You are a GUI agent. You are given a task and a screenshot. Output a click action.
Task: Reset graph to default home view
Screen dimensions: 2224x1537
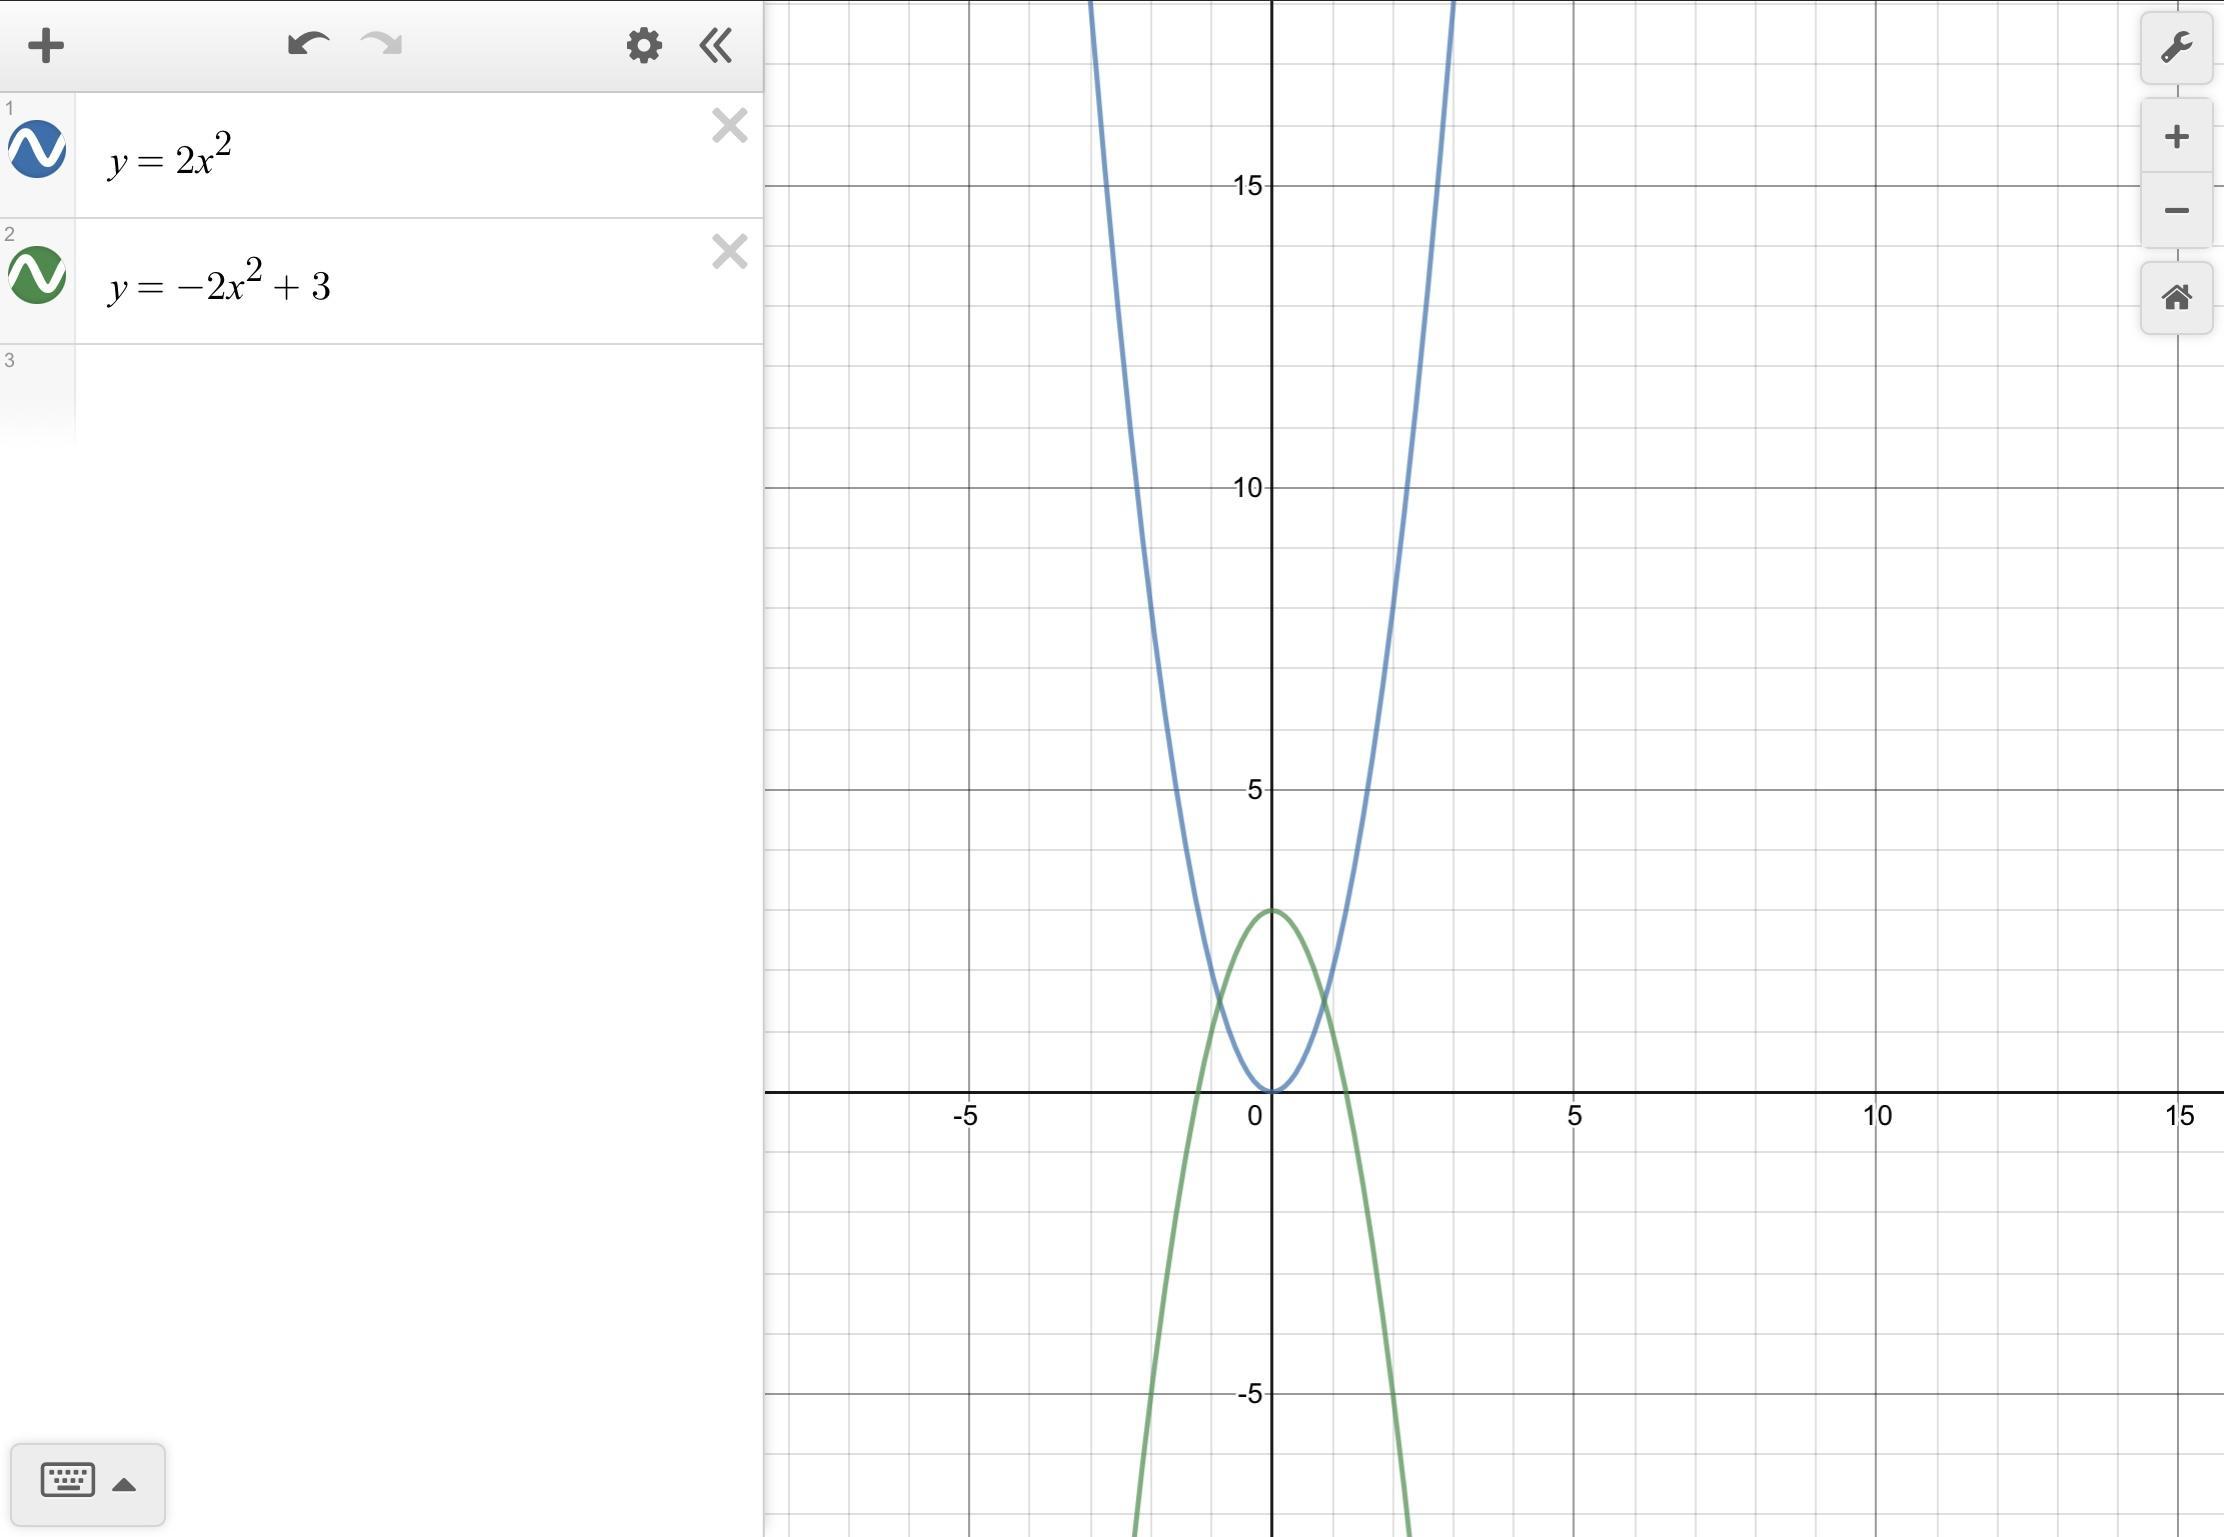pyautogui.click(x=2176, y=298)
